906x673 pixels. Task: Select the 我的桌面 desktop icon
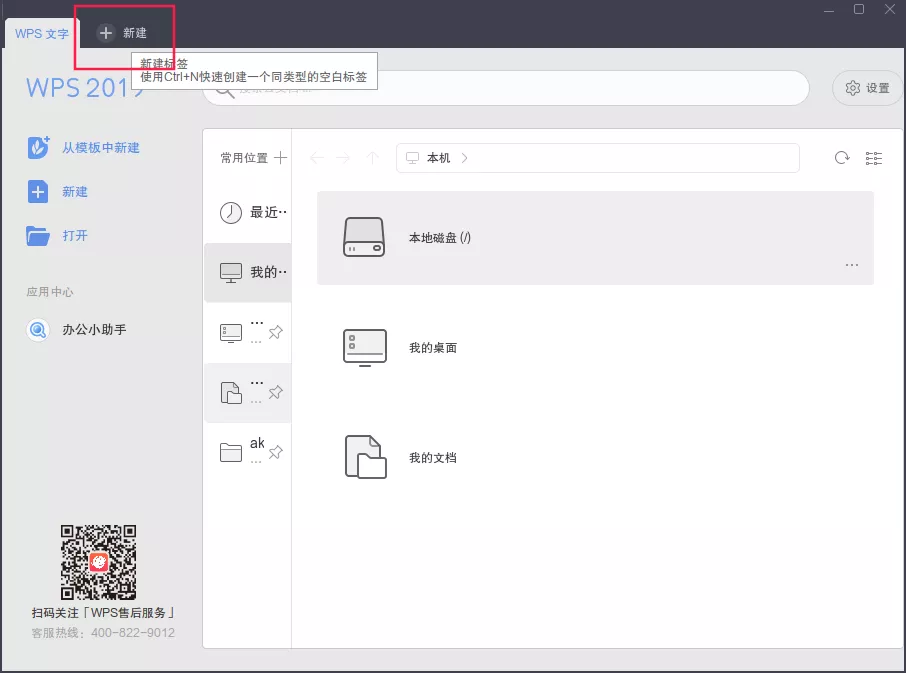click(365, 348)
